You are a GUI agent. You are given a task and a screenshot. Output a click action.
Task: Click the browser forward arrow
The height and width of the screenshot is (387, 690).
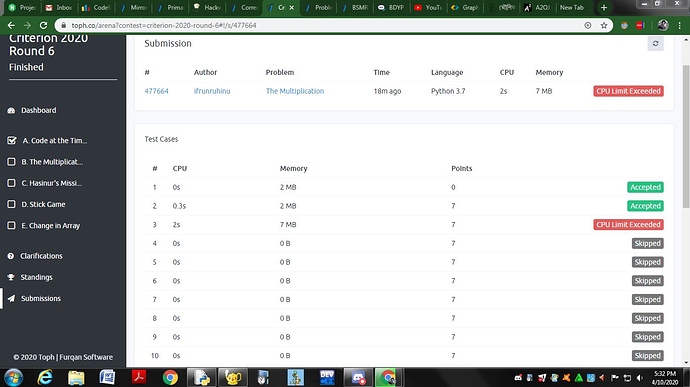click(27, 26)
